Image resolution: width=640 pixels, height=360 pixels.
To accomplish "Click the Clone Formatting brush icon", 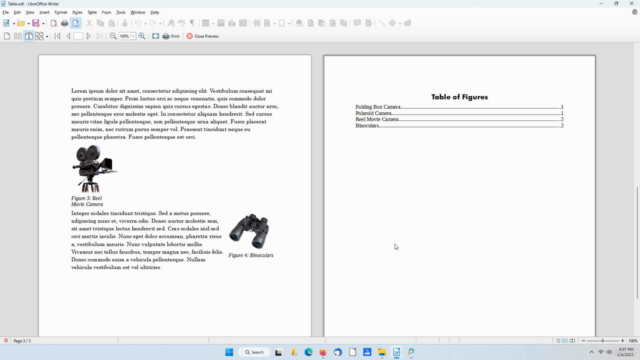I will click(x=125, y=23).
